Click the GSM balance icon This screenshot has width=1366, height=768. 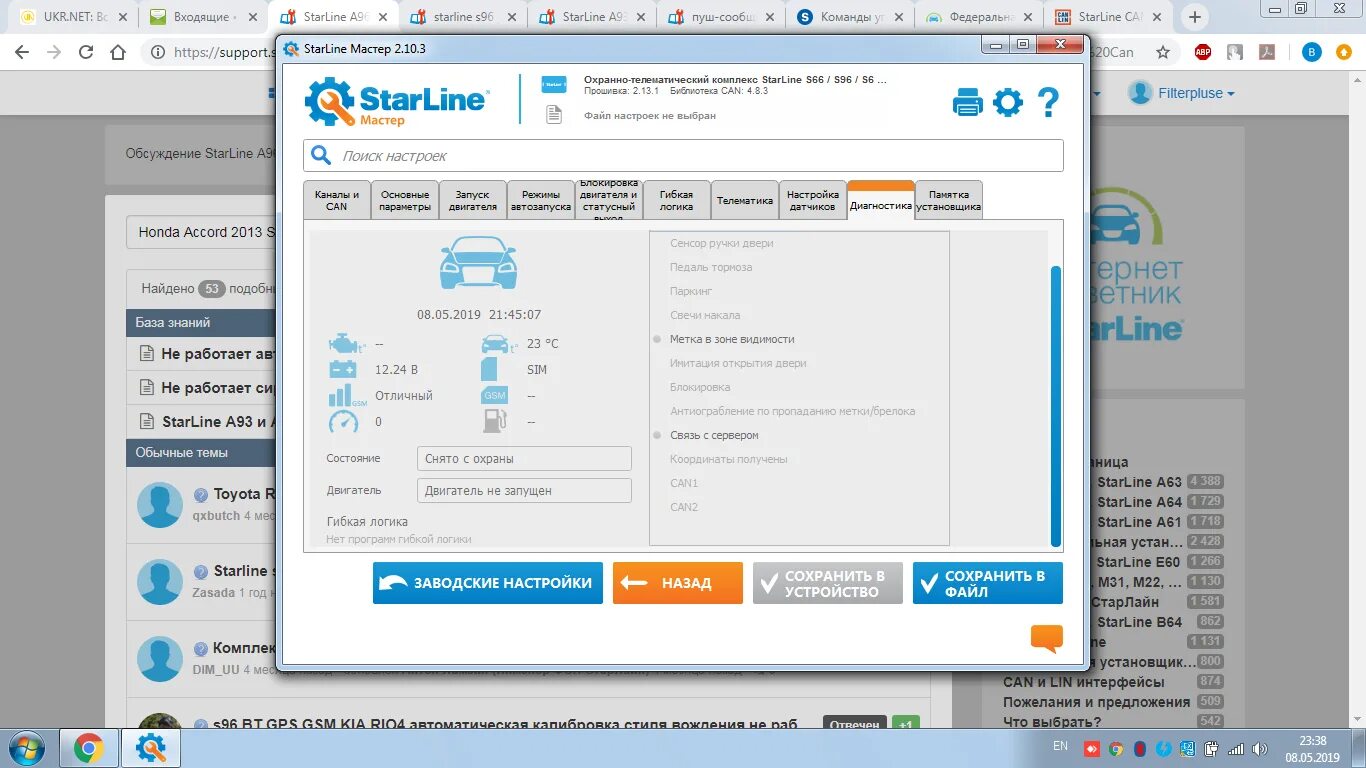click(495, 395)
